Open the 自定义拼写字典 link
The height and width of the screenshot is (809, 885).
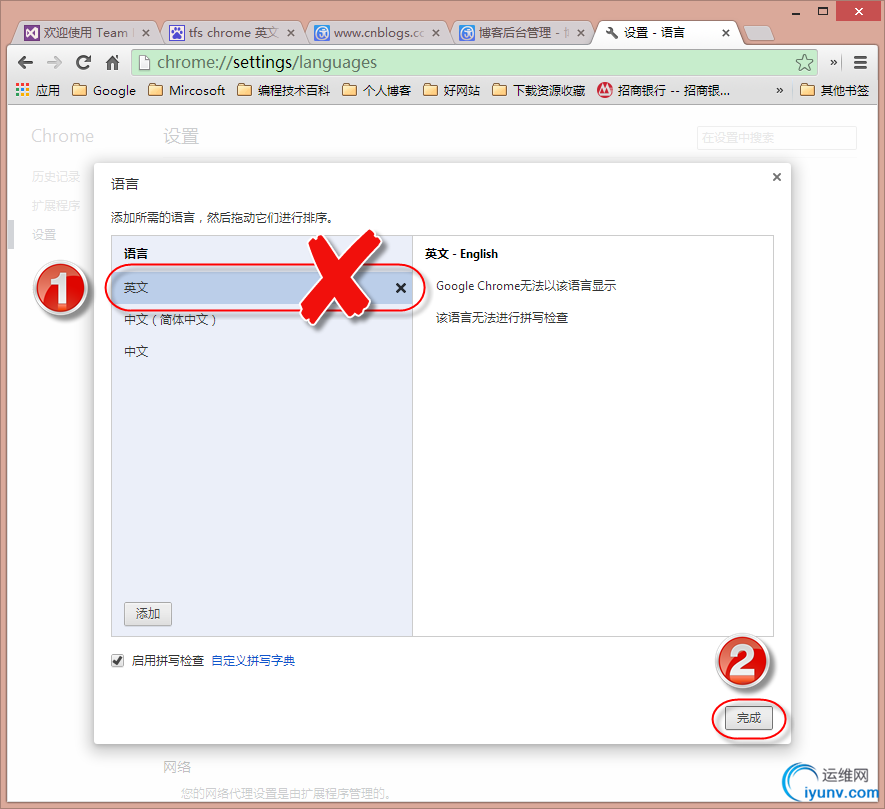click(253, 661)
